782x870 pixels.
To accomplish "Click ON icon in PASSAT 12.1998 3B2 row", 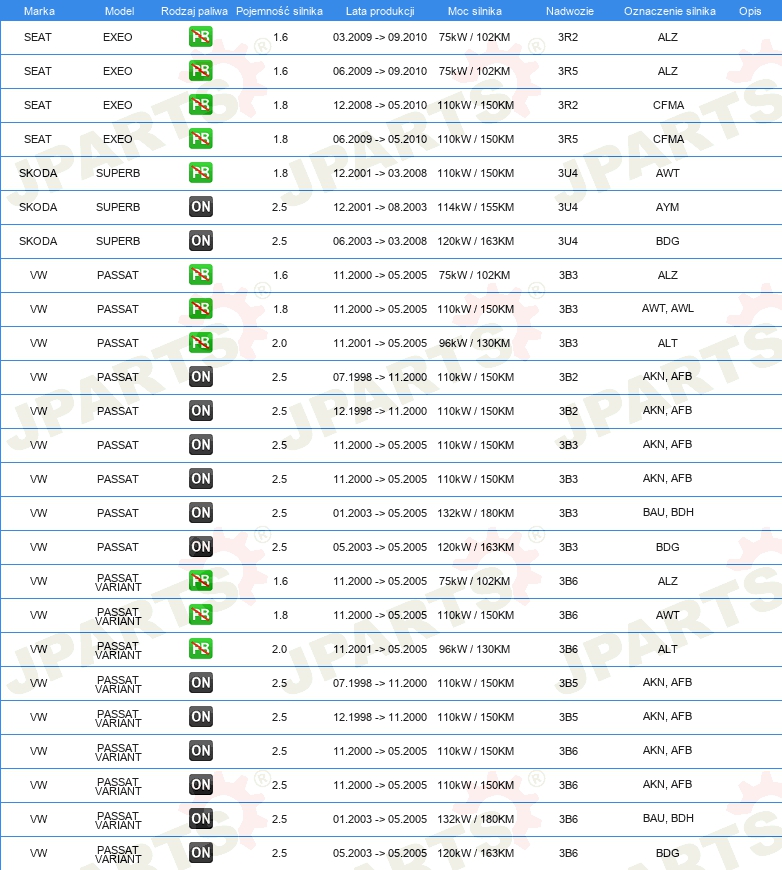I will click(x=200, y=411).
